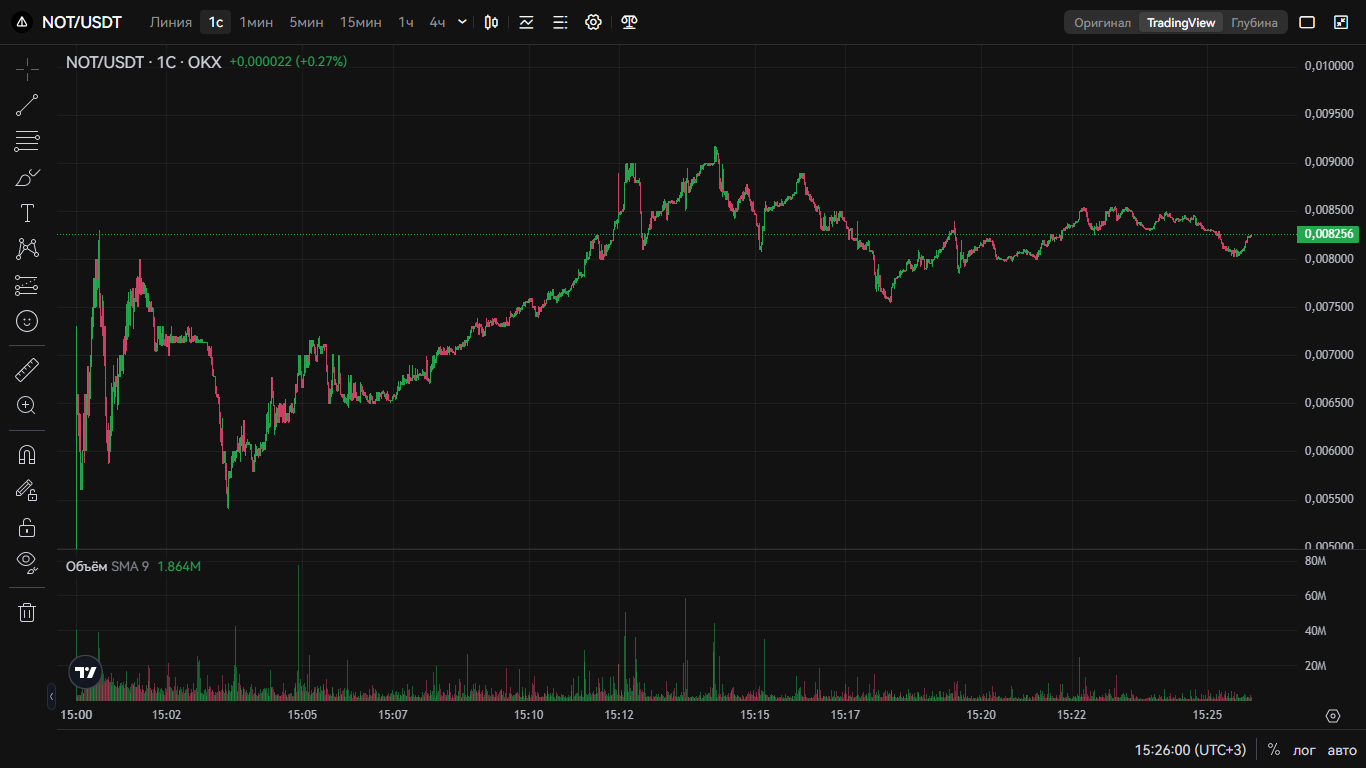This screenshot has width=1366, height=768.
Task: Switch to "Глубина" depth chart
Action: [x=1254, y=22]
